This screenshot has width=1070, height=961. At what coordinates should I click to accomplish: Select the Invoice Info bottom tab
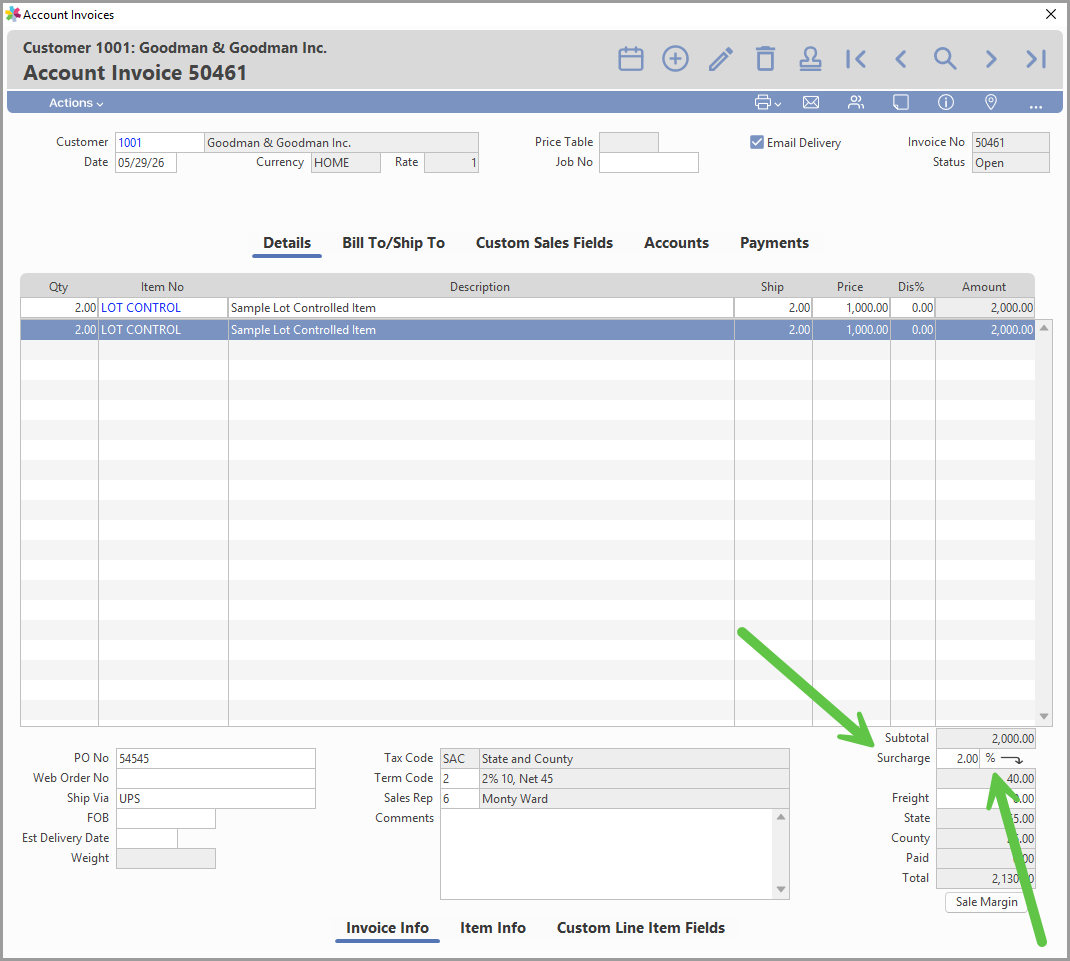387,928
